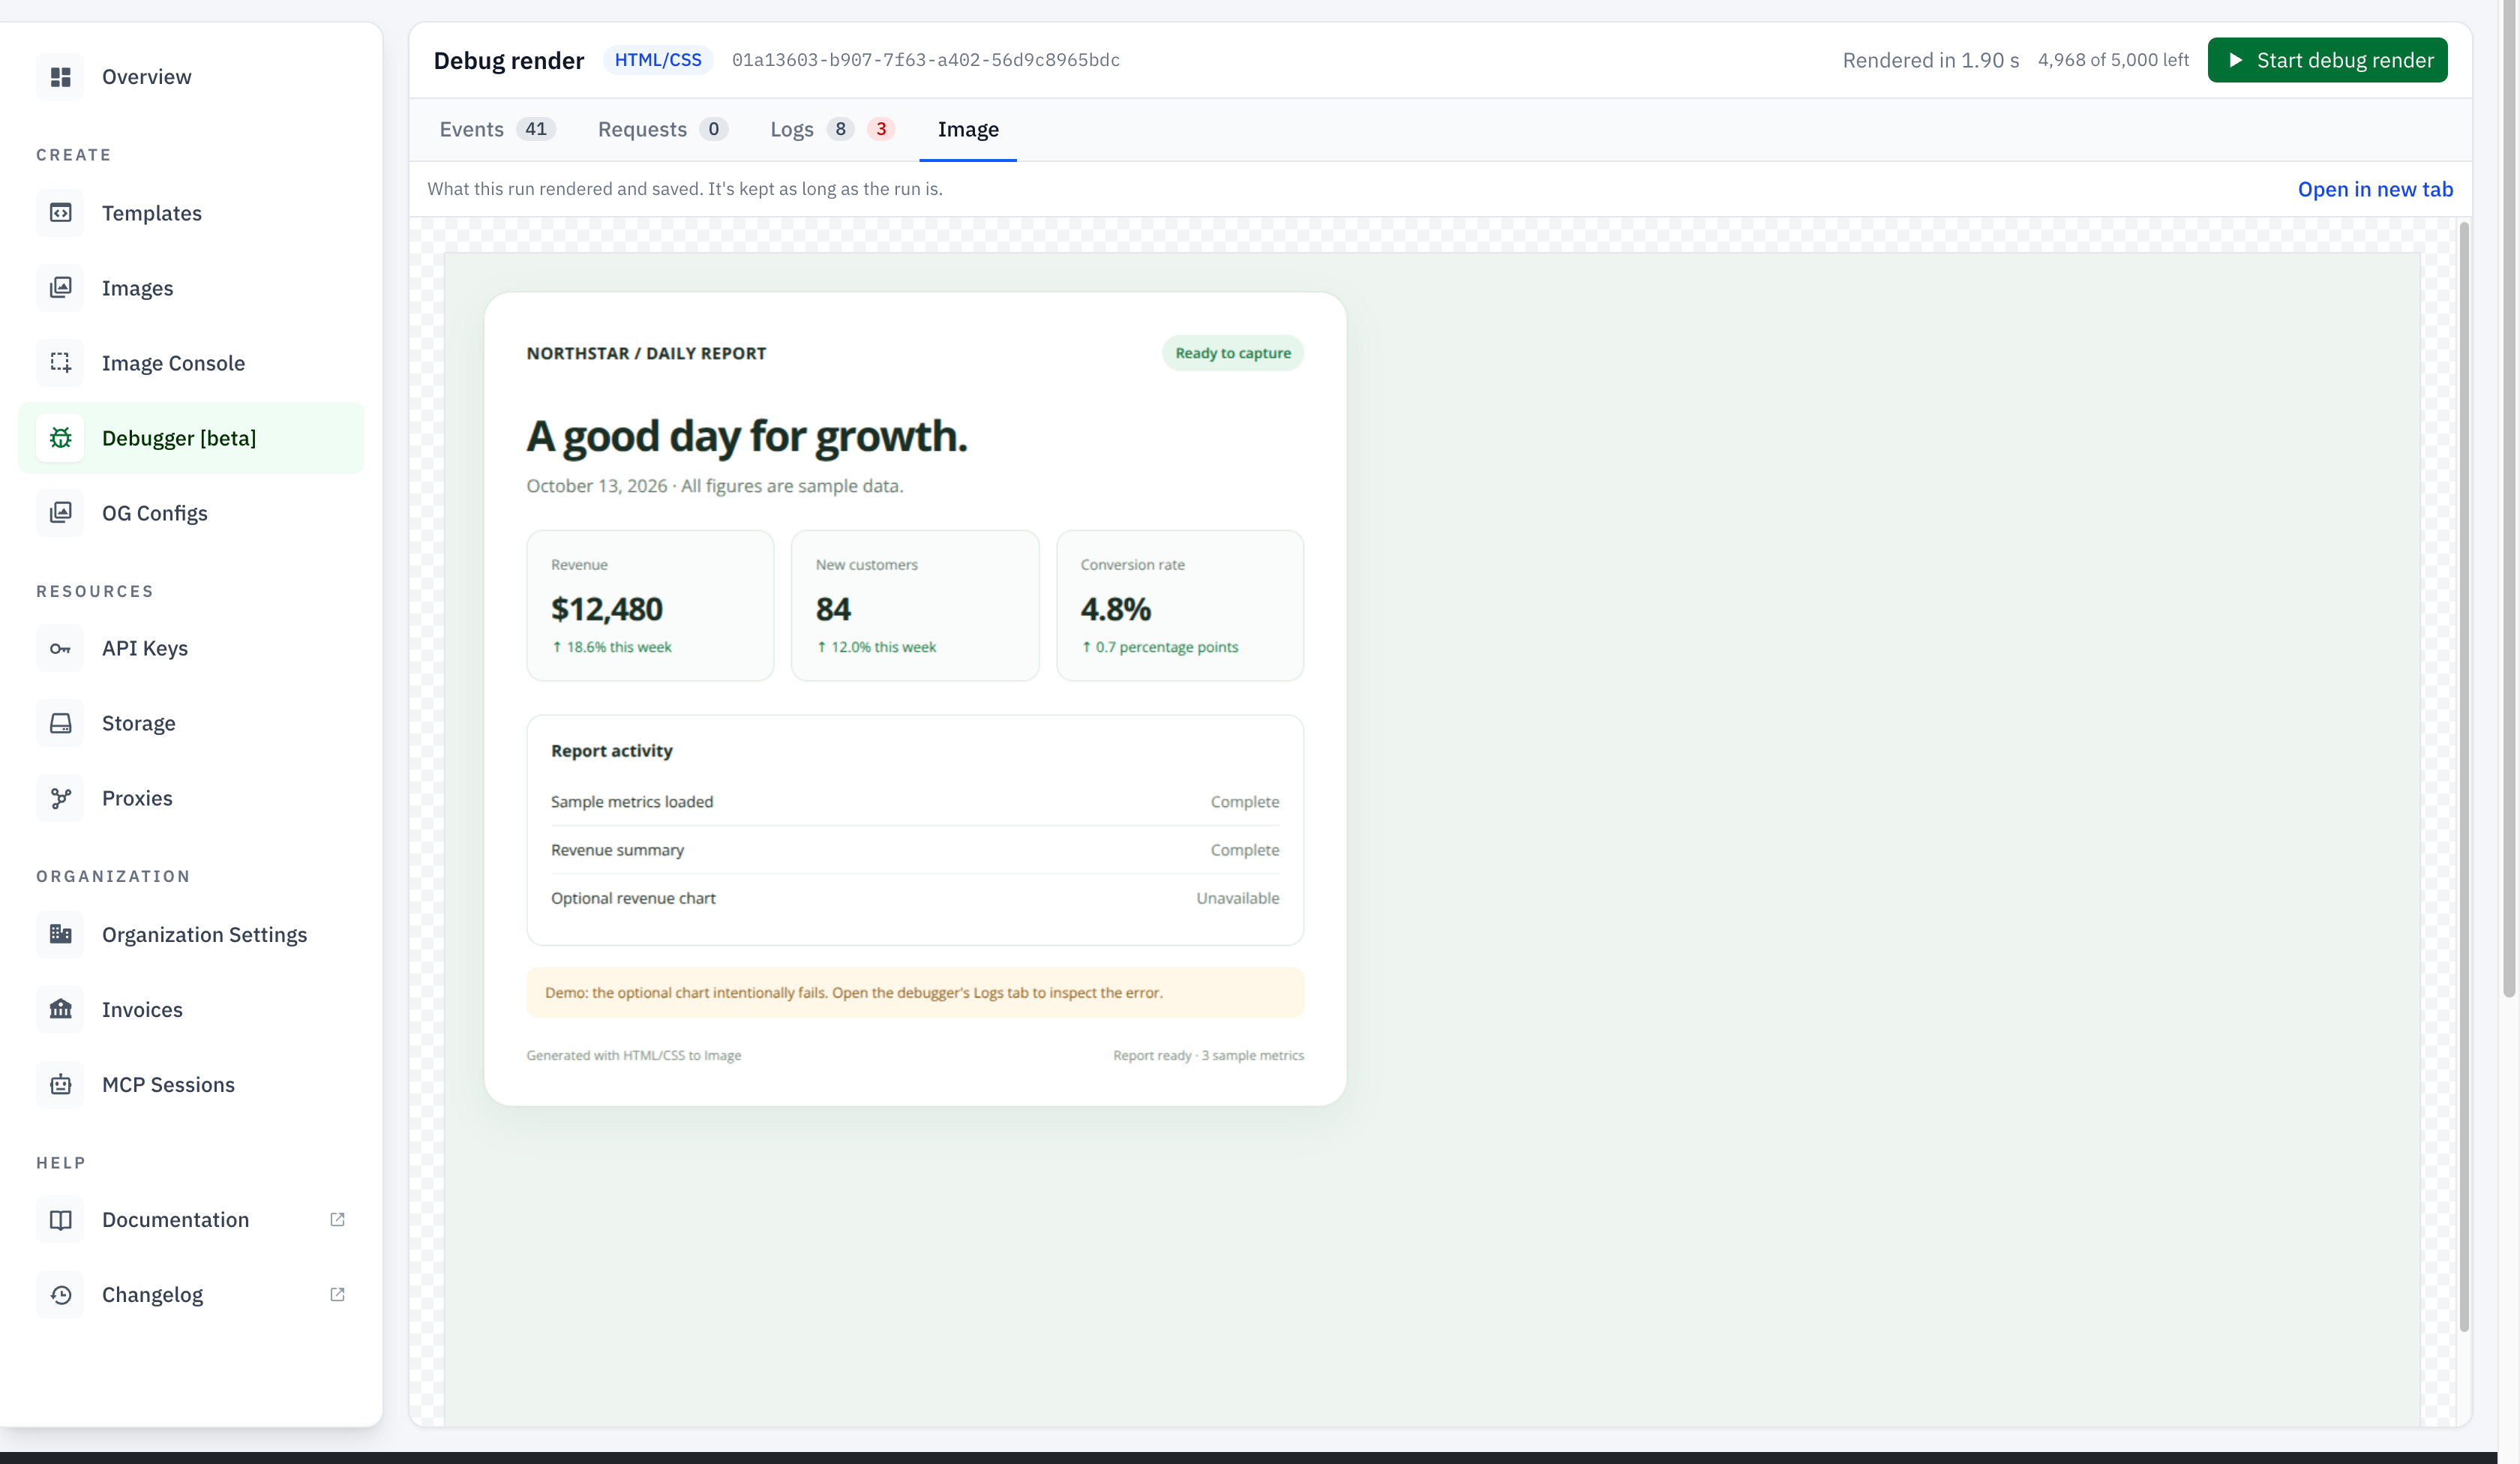Open the Documentation book icon
Viewport: 2520px width, 1464px height.
click(60, 1220)
